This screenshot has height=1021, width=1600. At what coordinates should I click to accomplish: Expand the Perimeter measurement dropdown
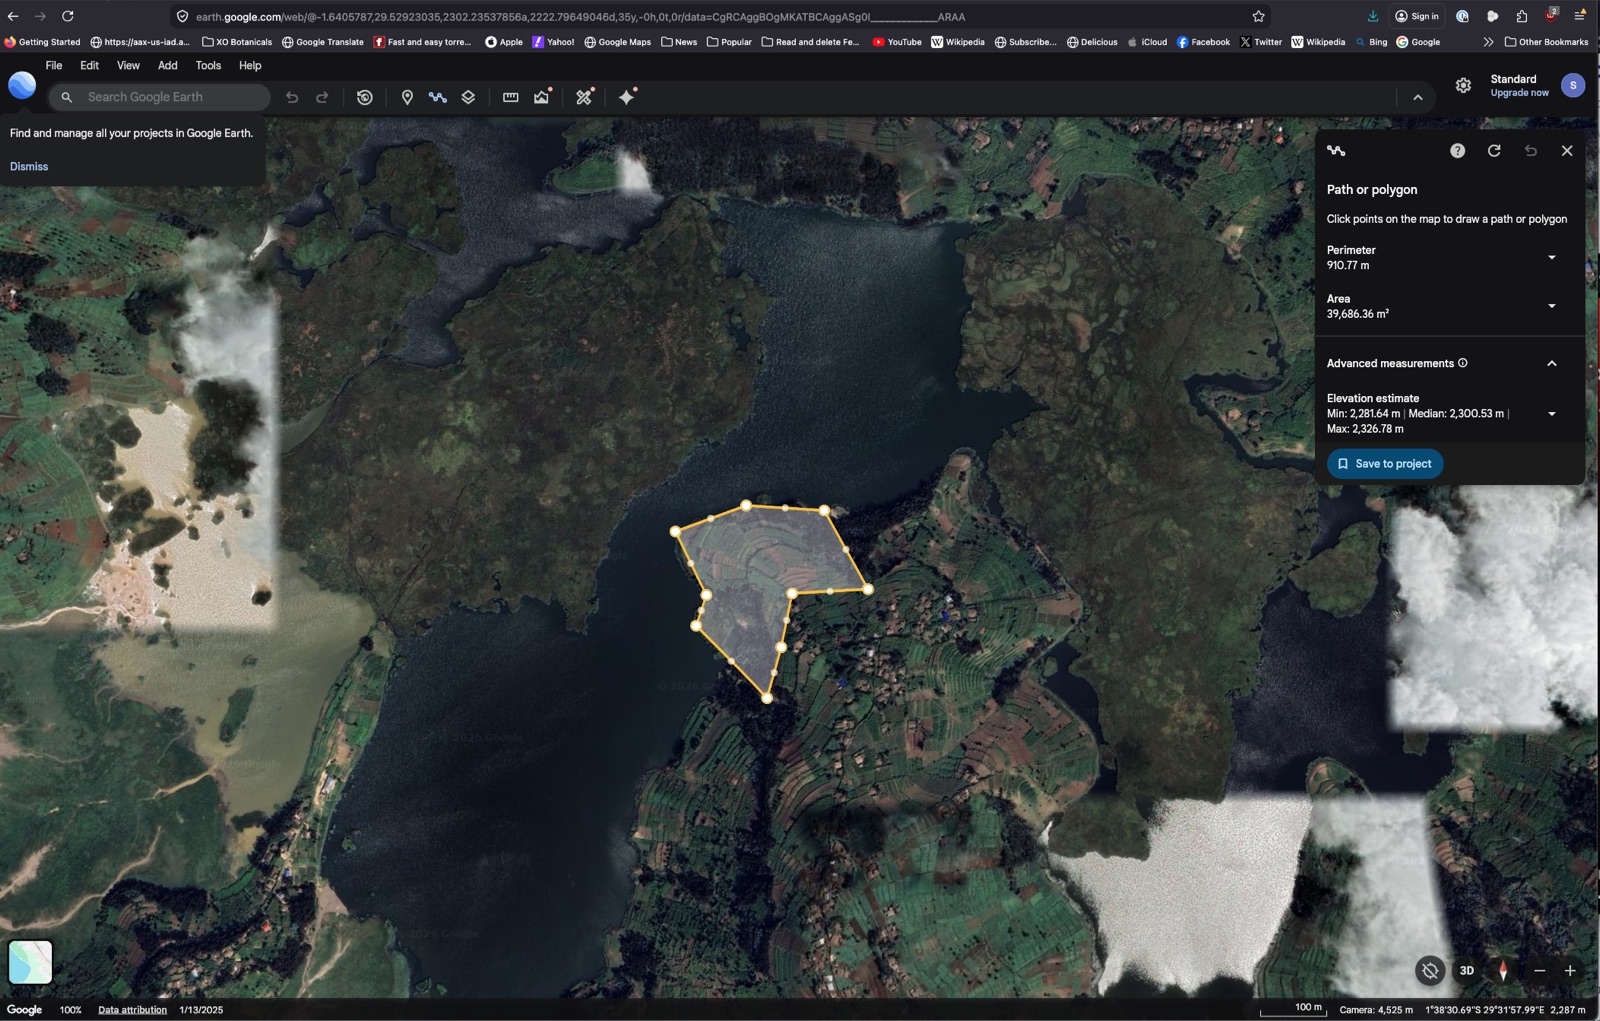pyautogui.click(x=1551, y=257)
